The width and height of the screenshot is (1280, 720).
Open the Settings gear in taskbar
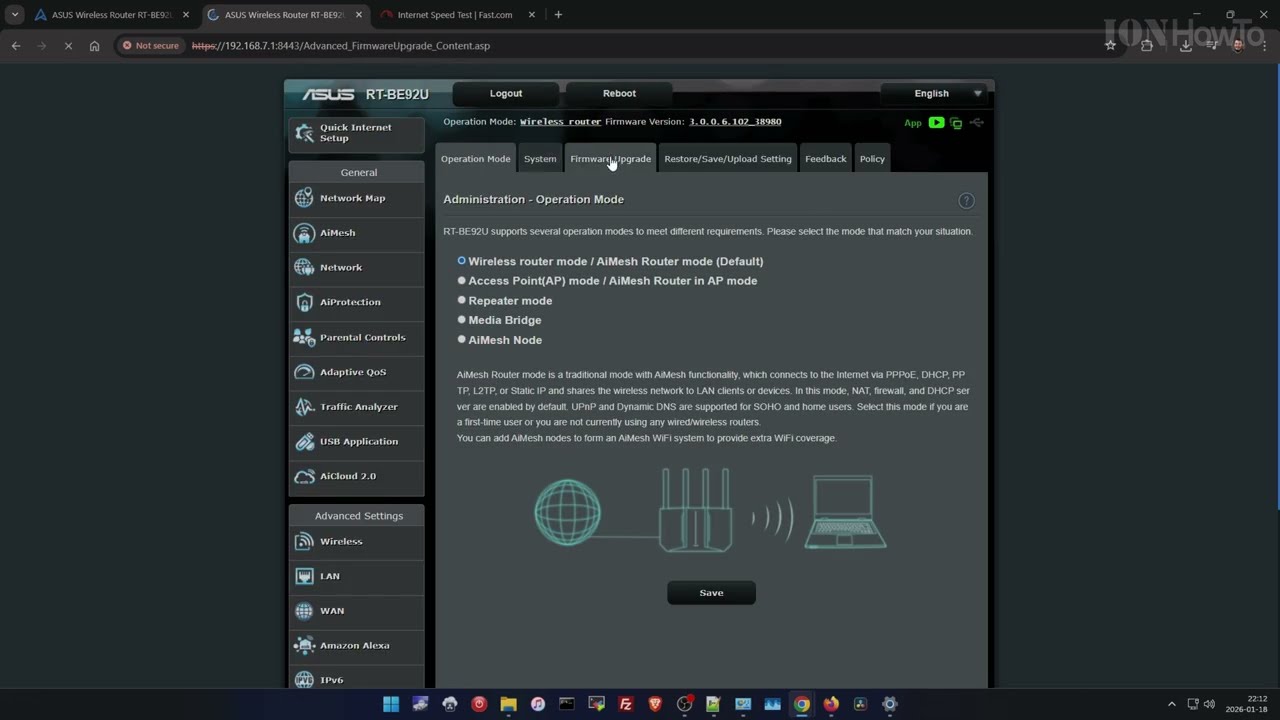coord(890,704)
